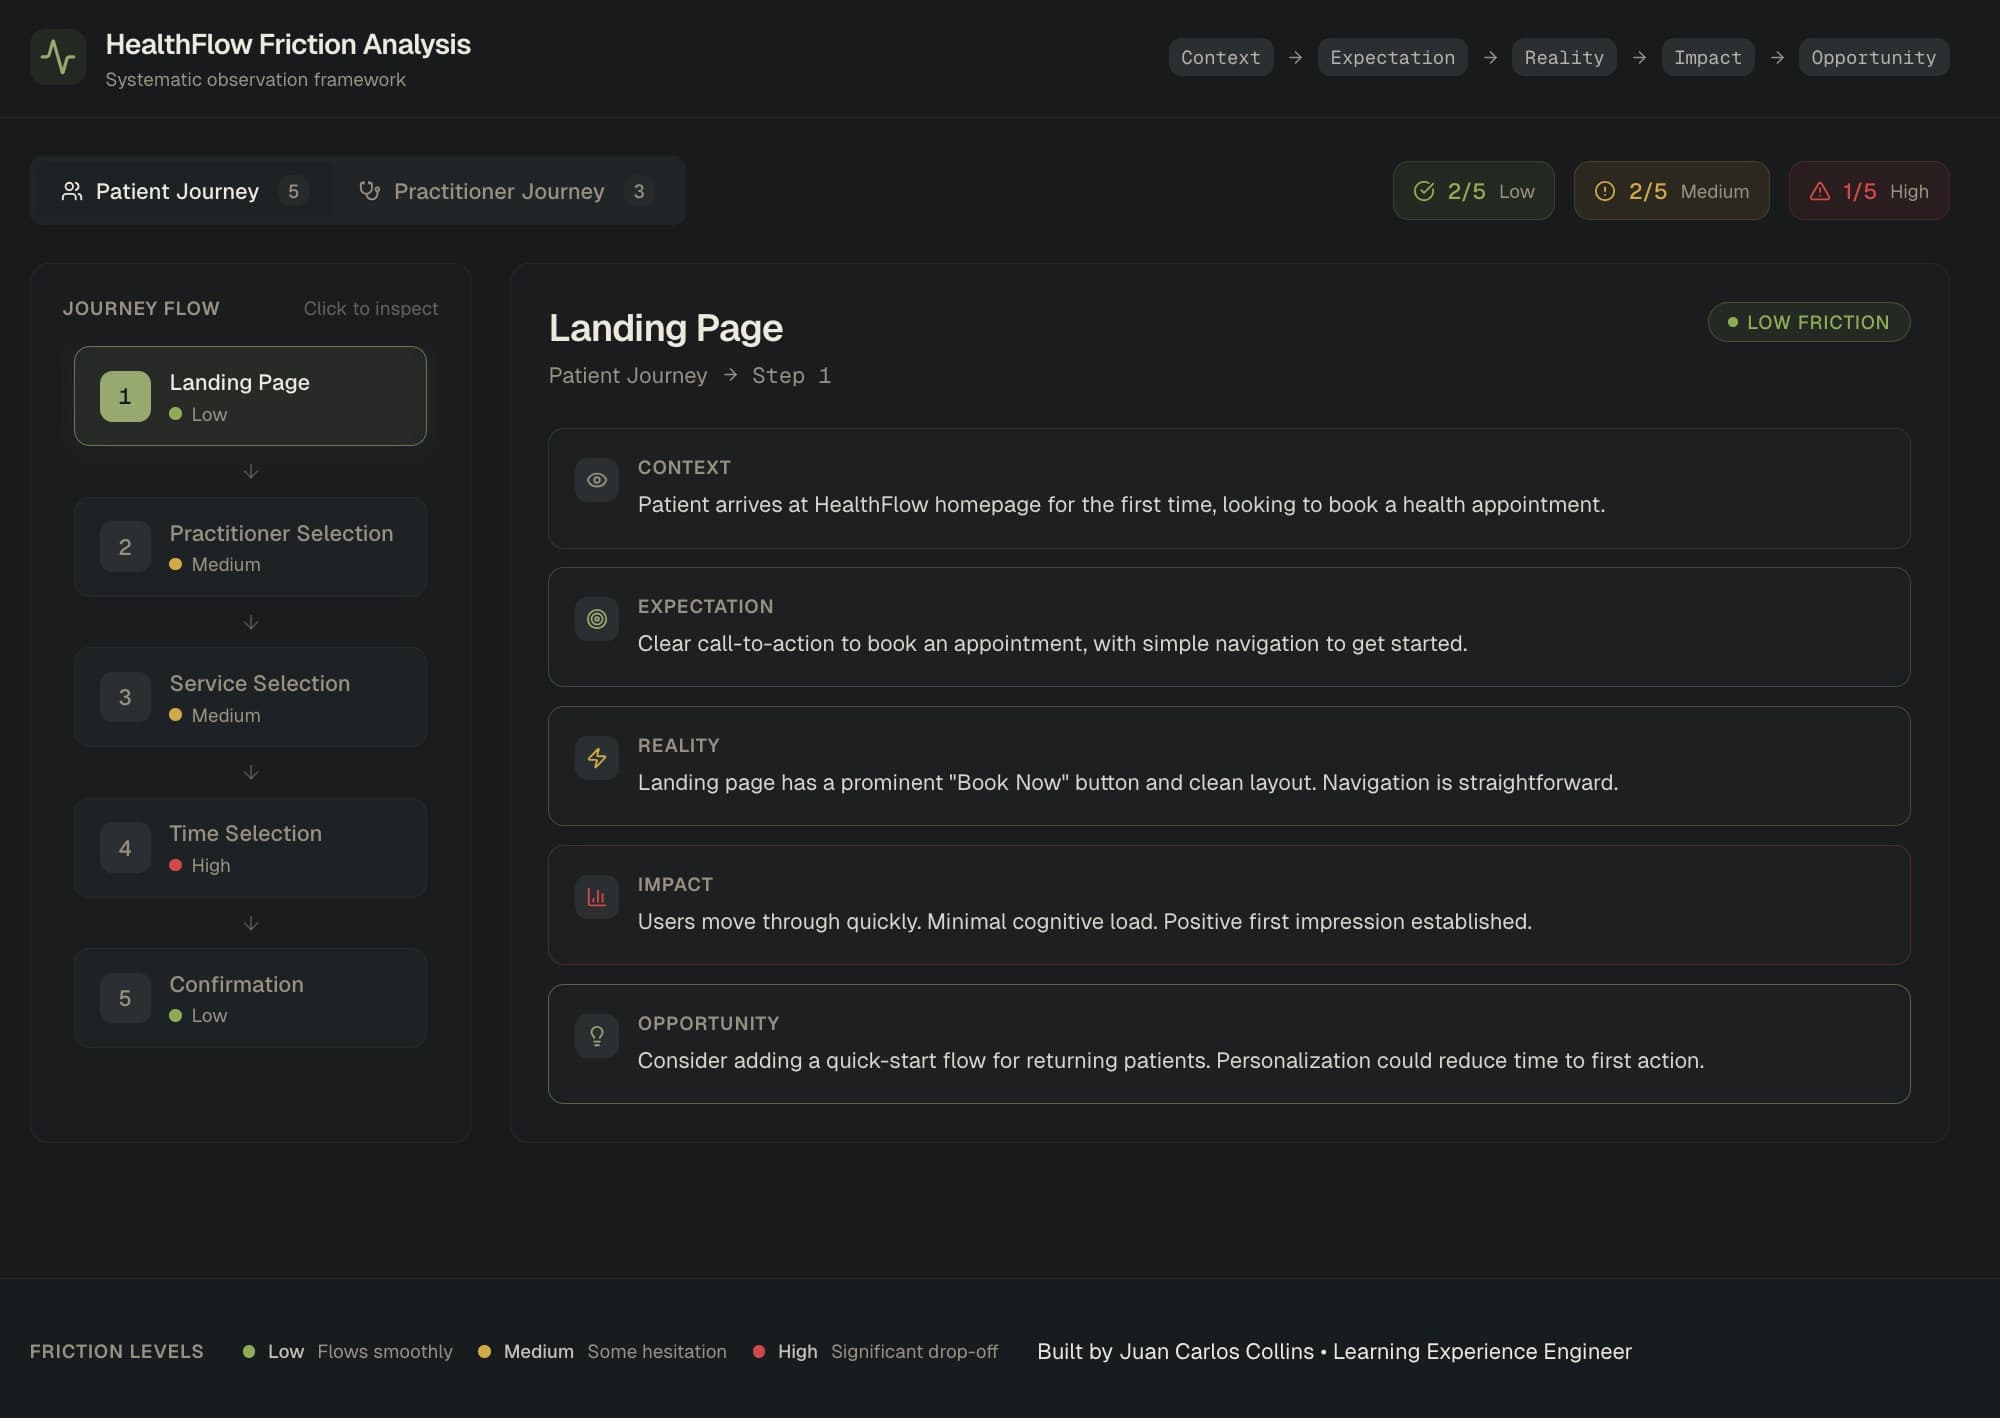Select the Time Selection high-friction step
This screenshot has width=2000, height=1418.
pyautogui.click(x=250, y=848)
